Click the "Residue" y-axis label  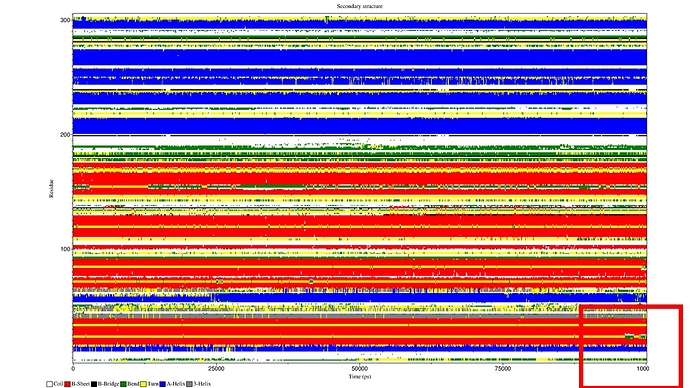(51, 188)
